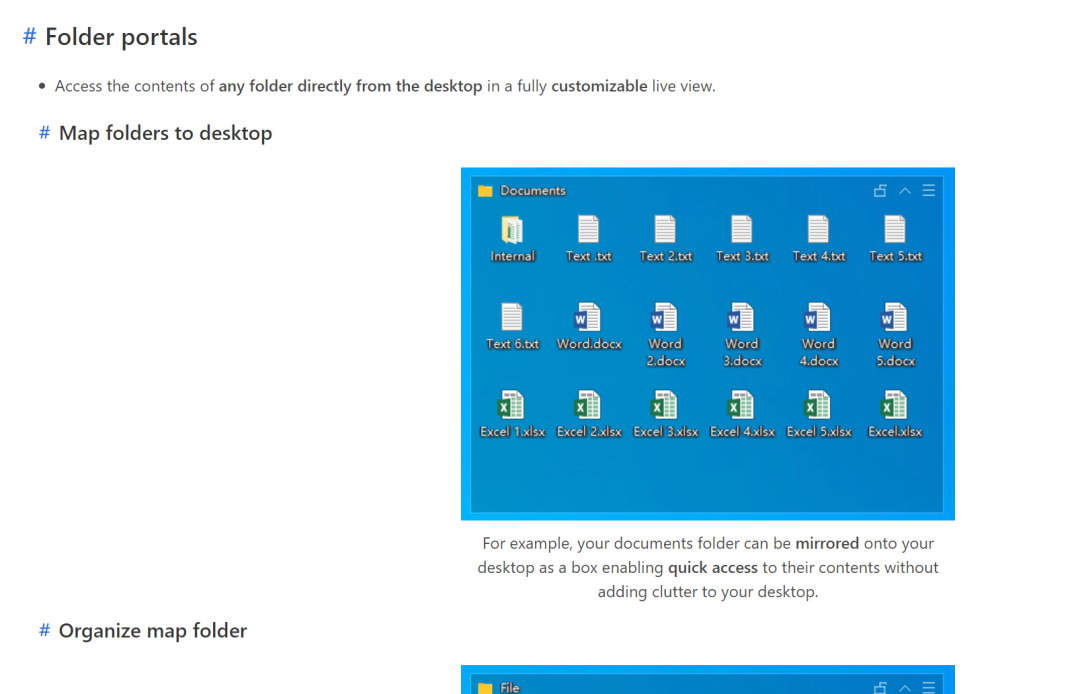
Task: Select the Excel 5.xlsx file icon
Action: [x=818, y=405]
